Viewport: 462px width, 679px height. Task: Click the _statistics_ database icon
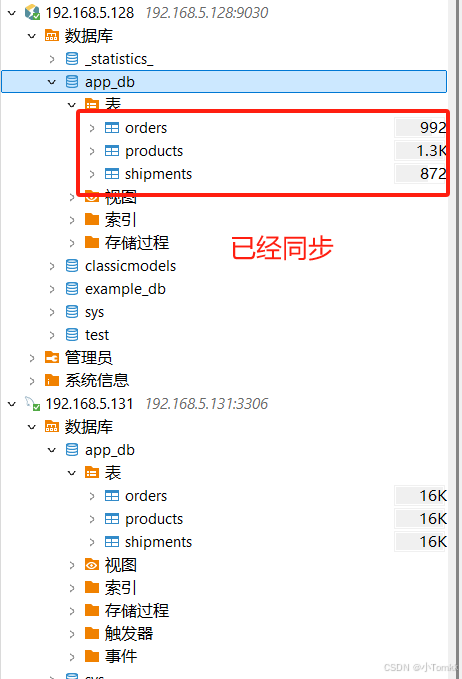(x=72, y=58)
